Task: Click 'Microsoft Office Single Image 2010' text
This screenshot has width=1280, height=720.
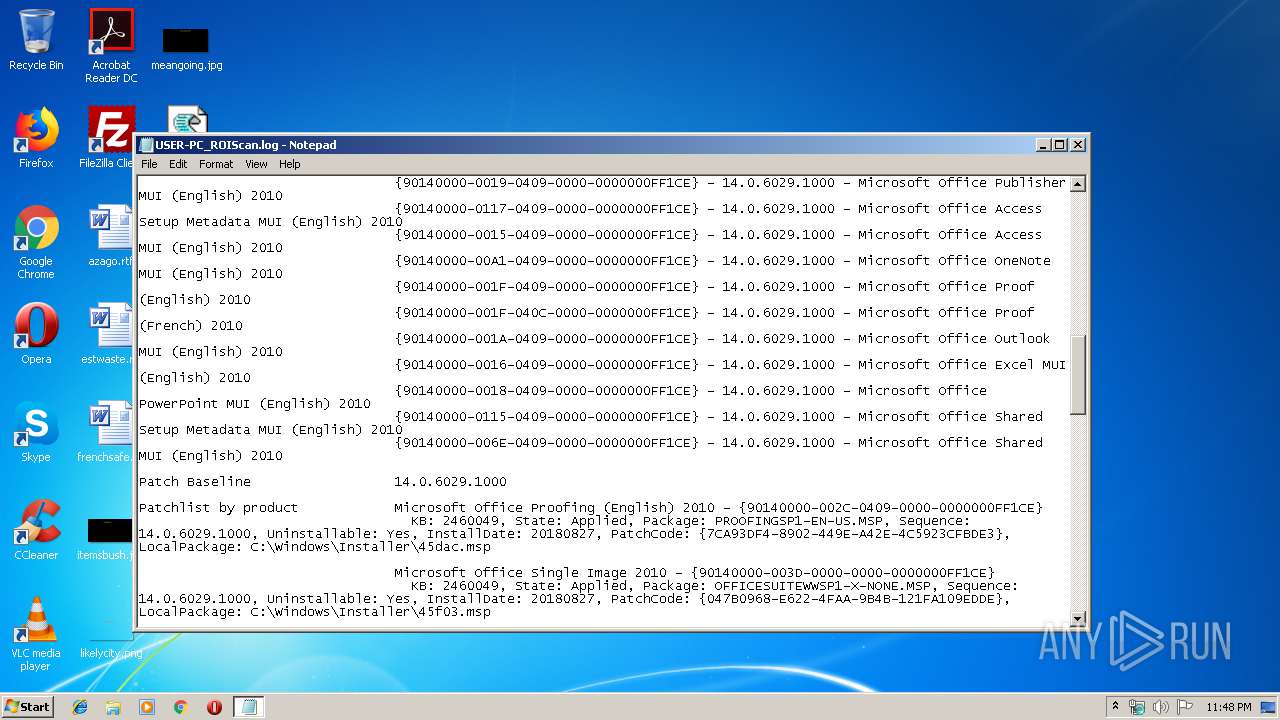Action: (x=530, y=573)
